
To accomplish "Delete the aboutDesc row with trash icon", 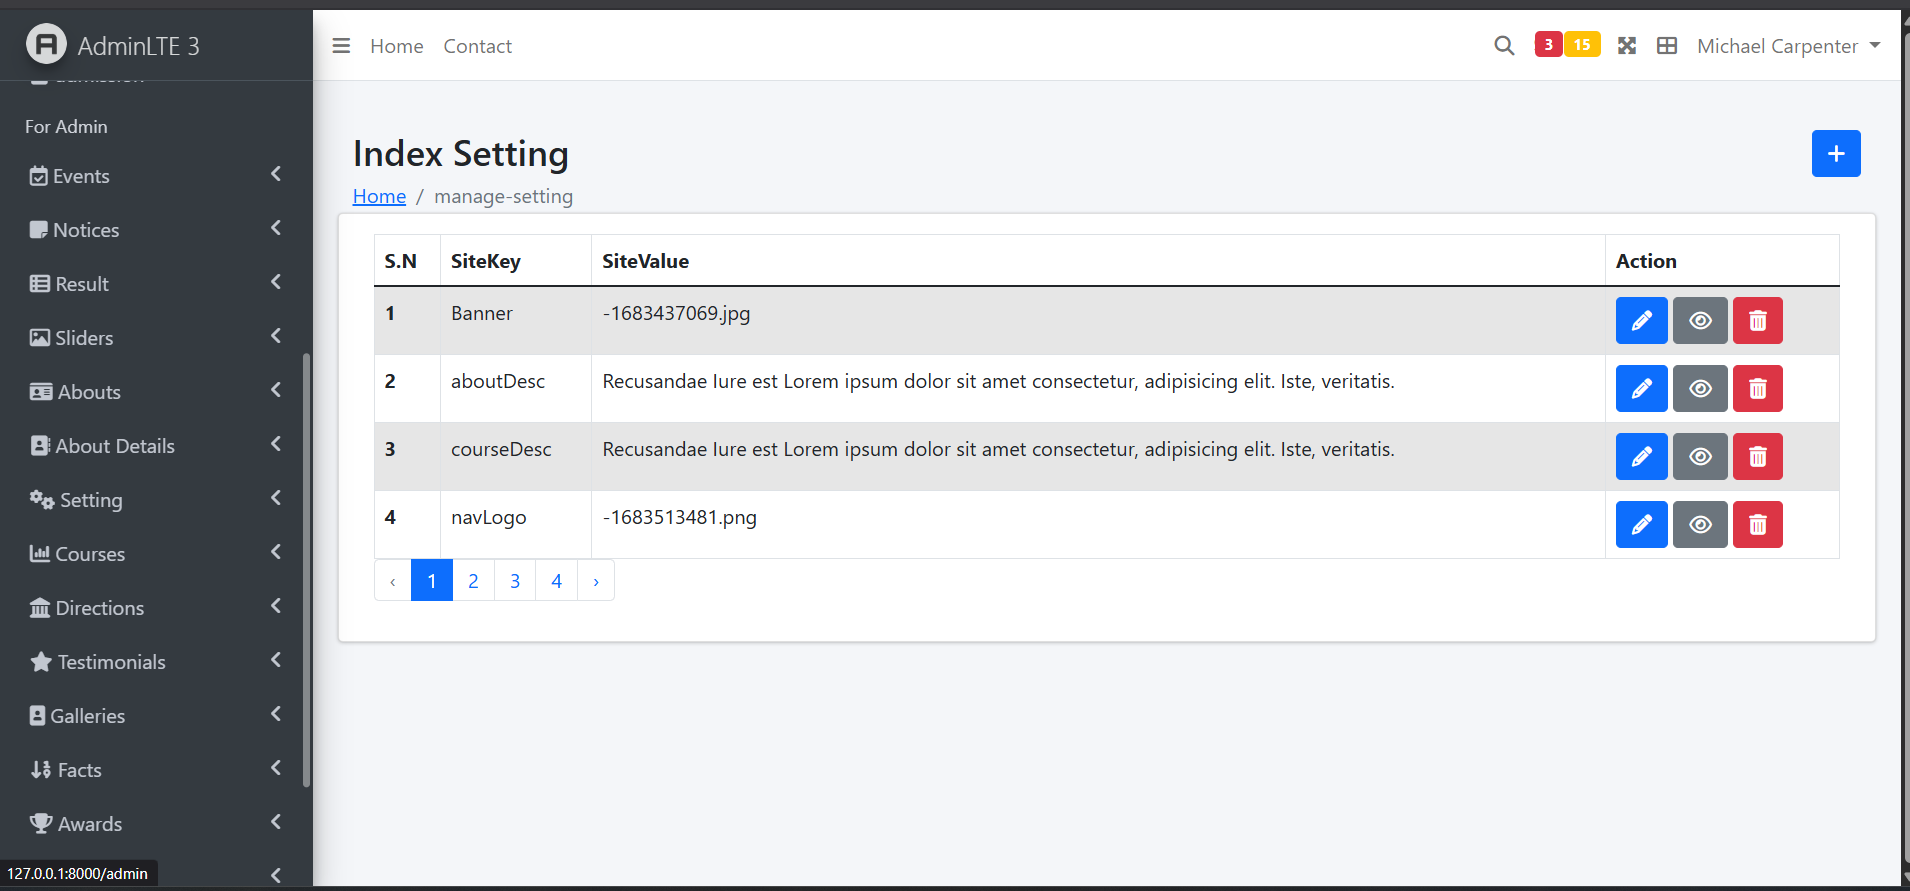I will click(1758, 389).
